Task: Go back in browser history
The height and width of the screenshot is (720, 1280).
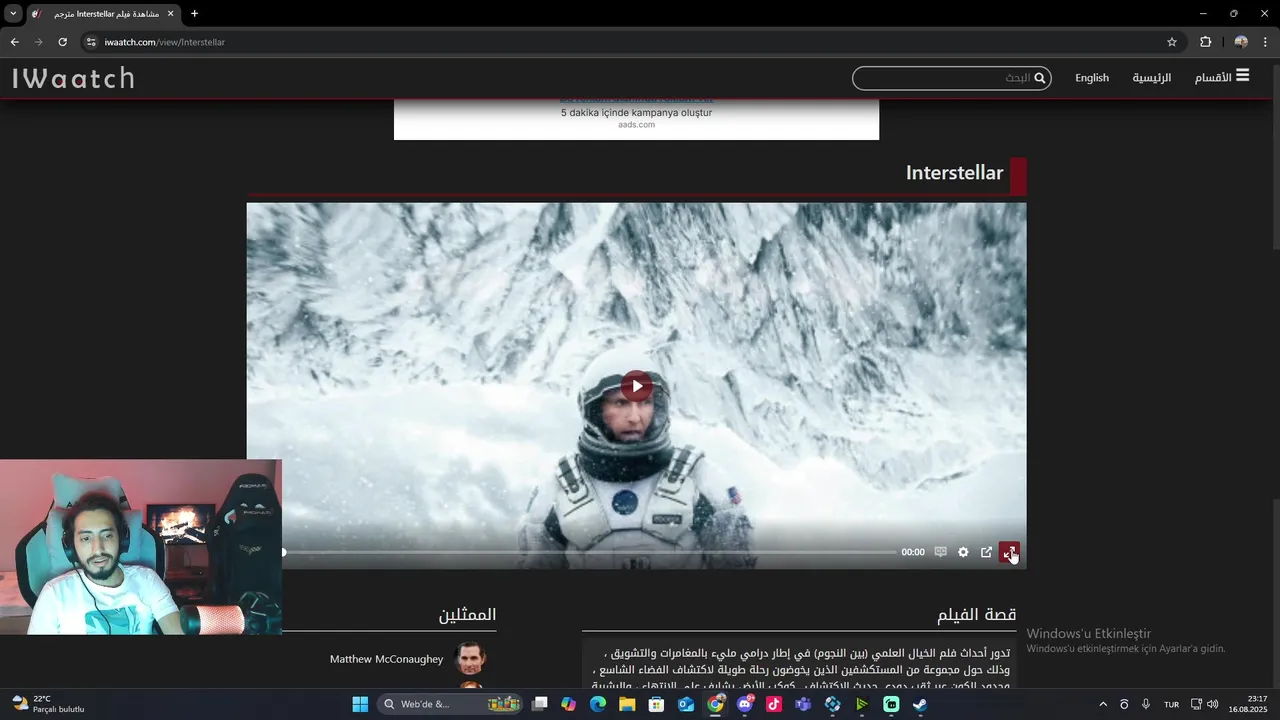Action: [14, 42]
